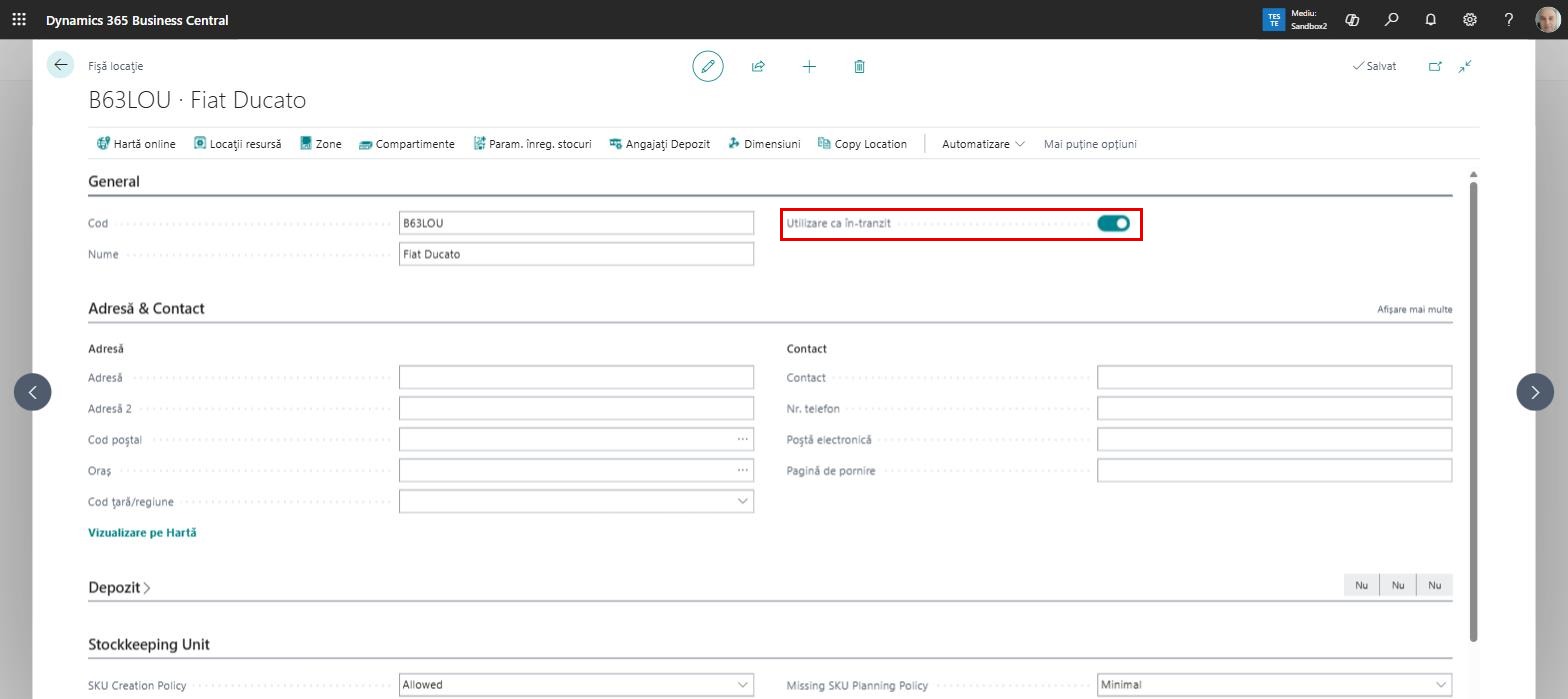Image resolution: width=1568 pixels, height=699 pixels.
Task: Open Zone from the action bar
Action: [x=321, y=144]
